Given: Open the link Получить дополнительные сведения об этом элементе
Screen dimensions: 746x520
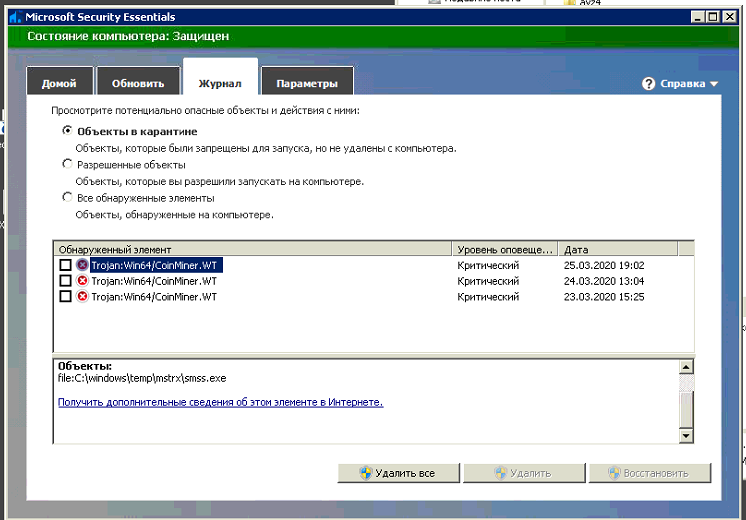Looking at the screenshot, I should (x=220, y=402).
